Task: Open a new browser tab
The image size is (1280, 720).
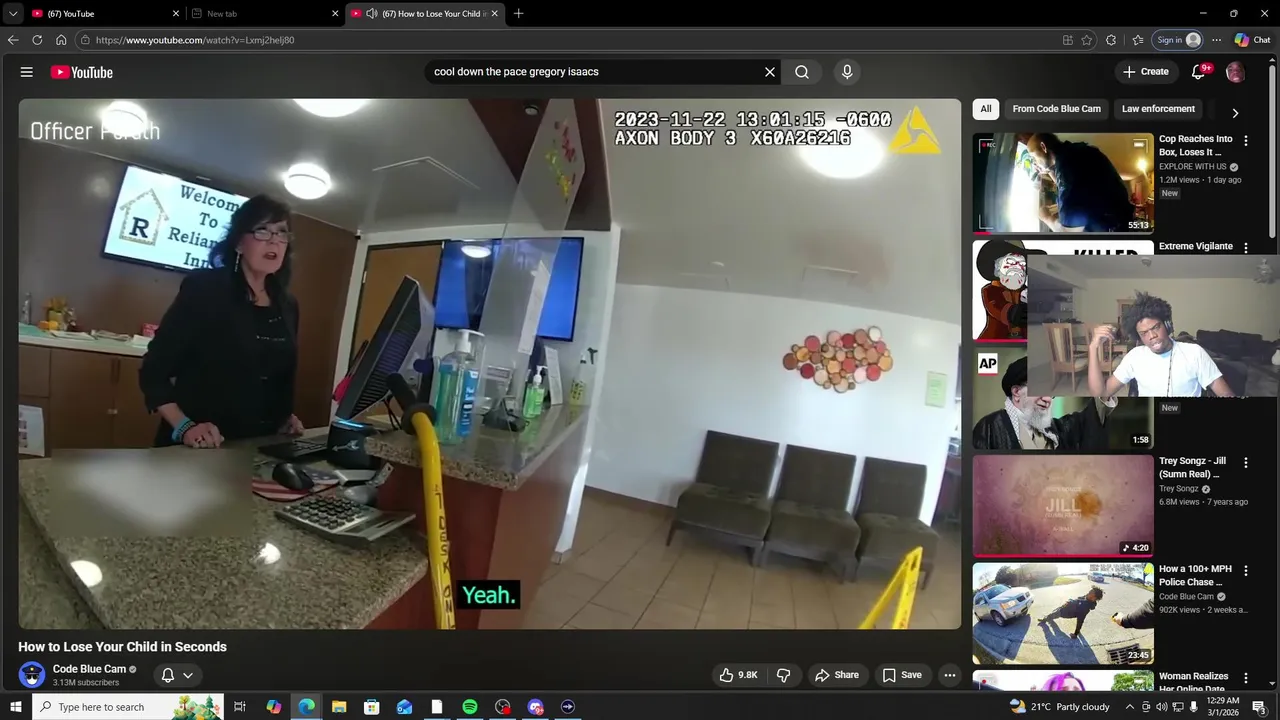Action: pyautogui.click(x=518, y=13)
